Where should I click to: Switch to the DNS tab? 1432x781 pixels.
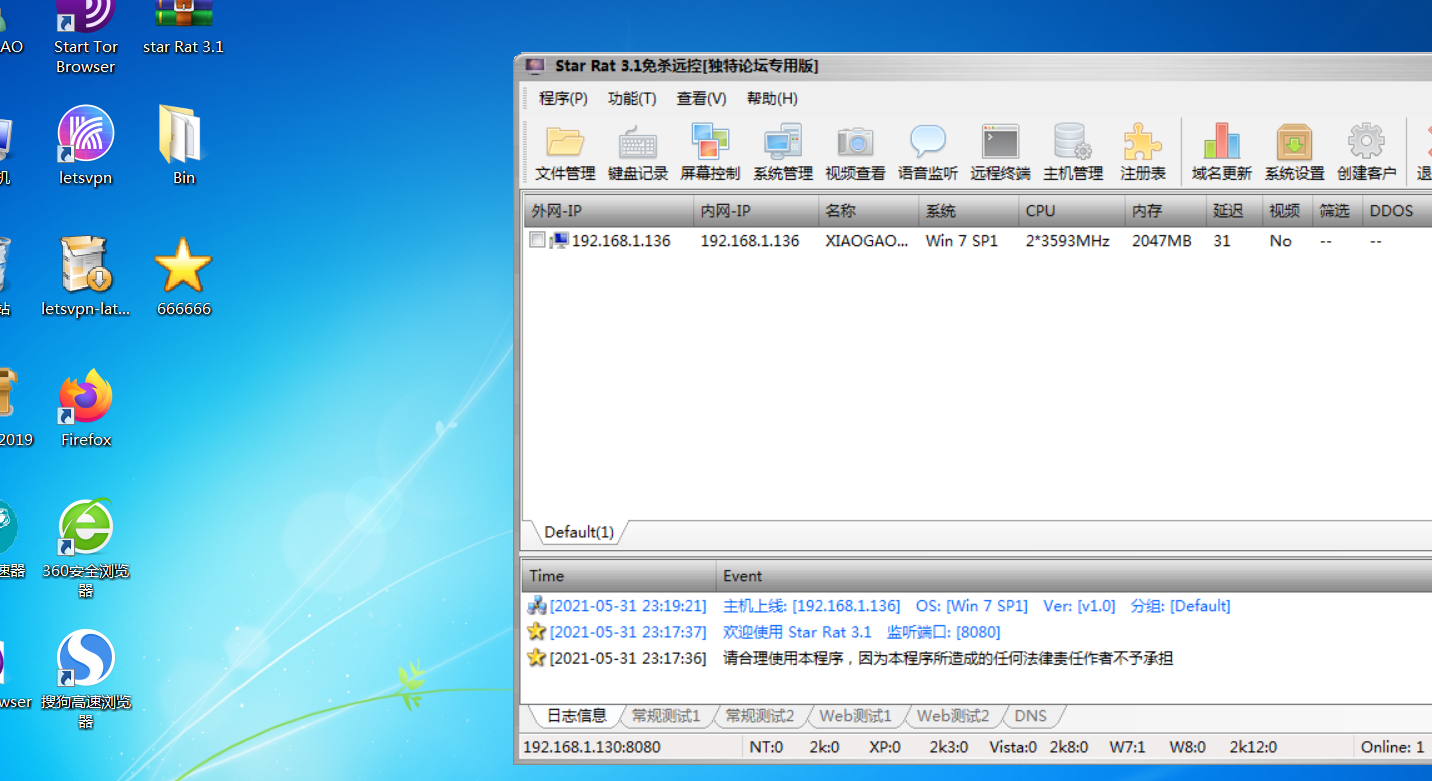[x=1030, y=715]
